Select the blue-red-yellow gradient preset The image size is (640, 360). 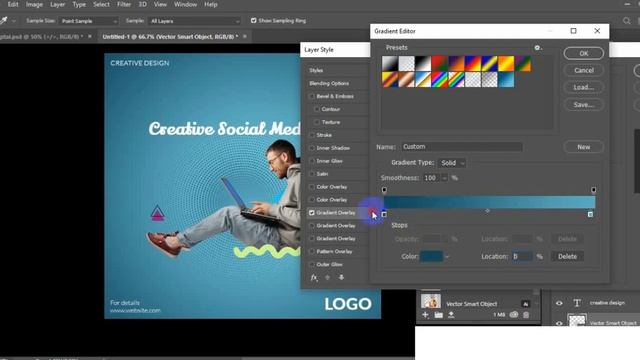(473, 64)
